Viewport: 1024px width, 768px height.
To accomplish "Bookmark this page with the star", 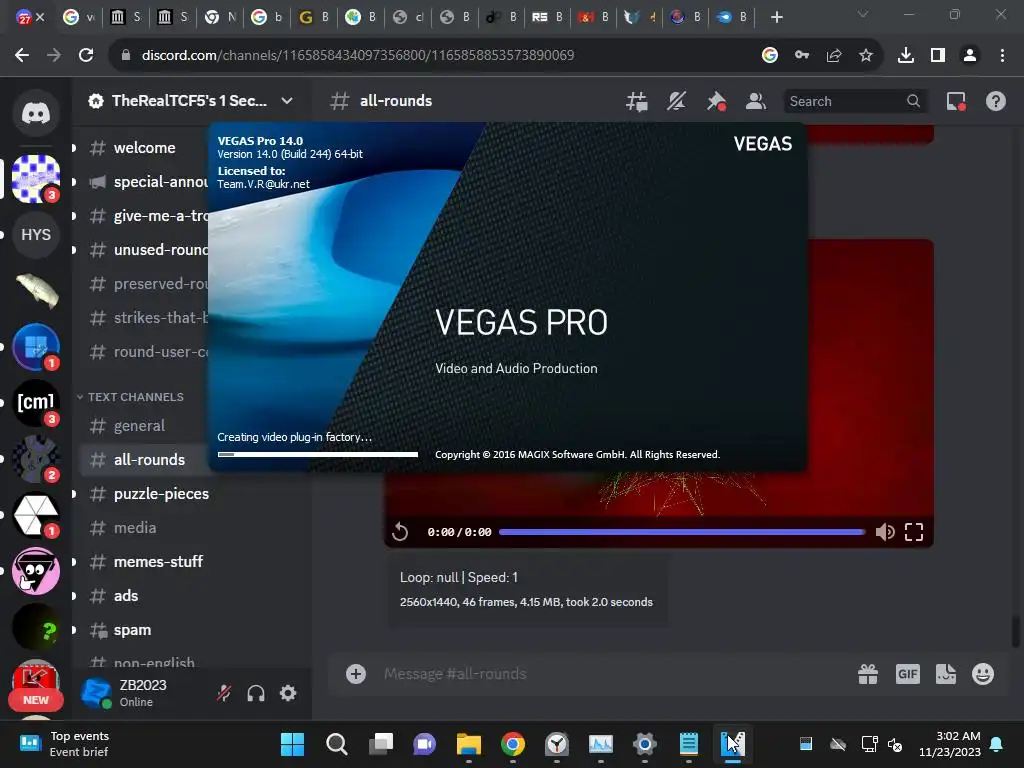I will pos(866,55).
